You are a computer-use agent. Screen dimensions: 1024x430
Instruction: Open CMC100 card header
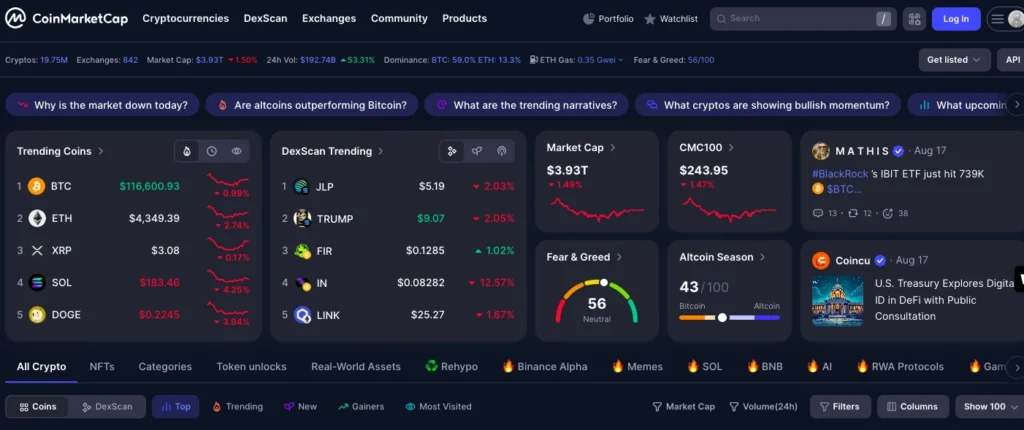pos(707,148)
